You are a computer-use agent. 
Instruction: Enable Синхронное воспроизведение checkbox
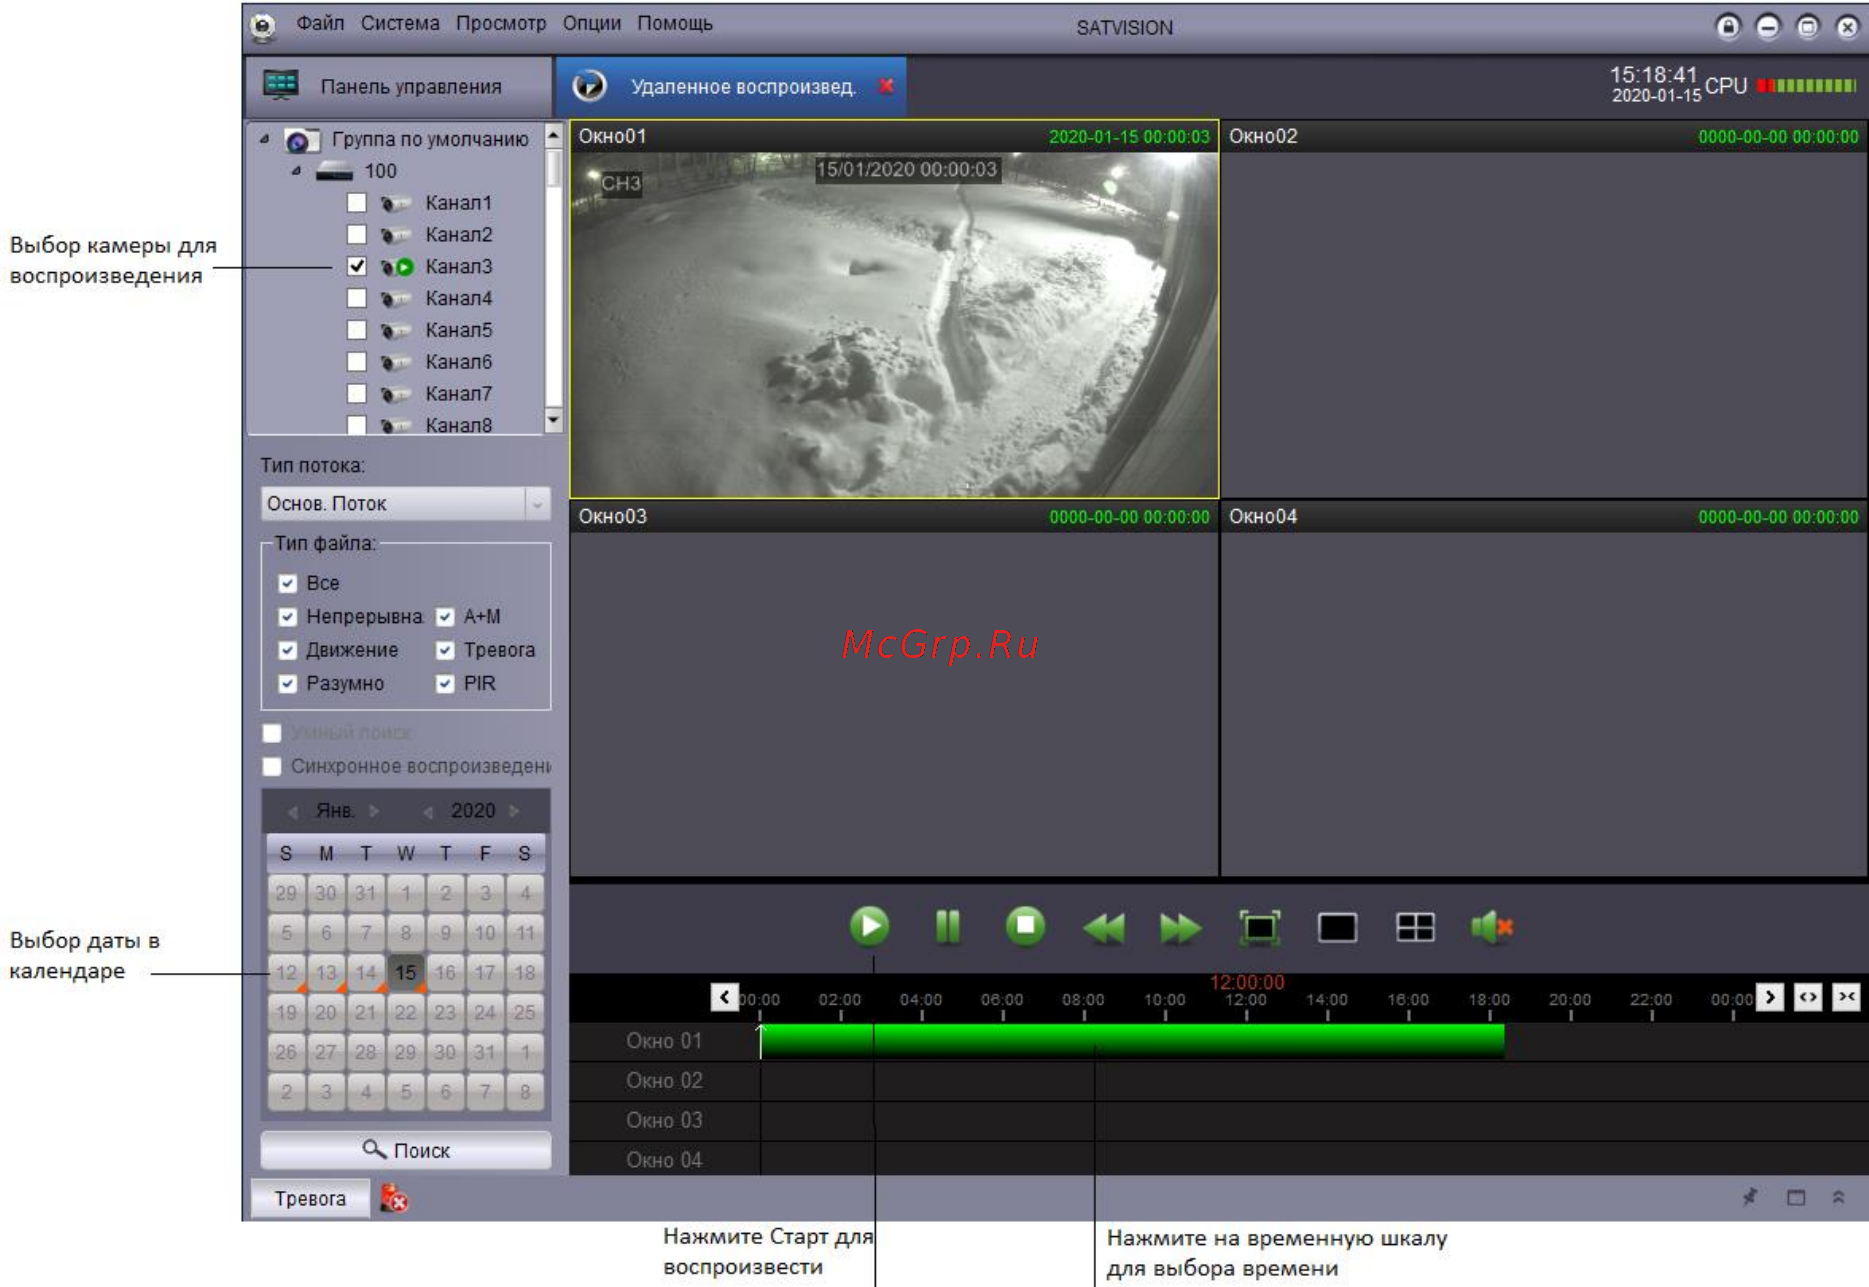[x=272, y=766]
